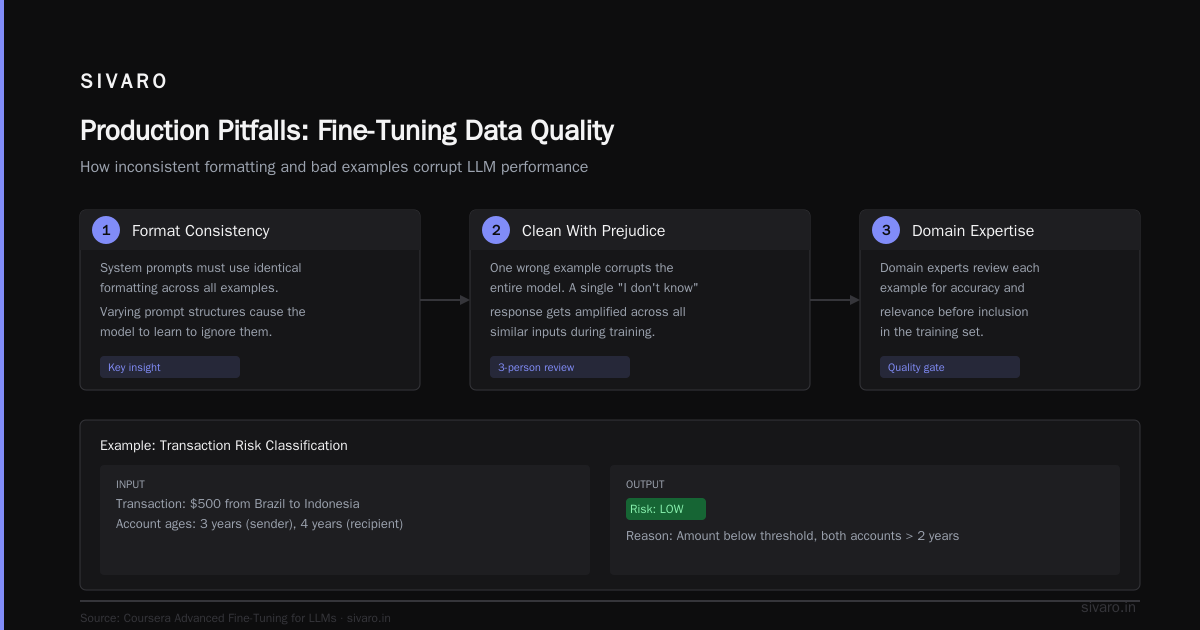
Task: Click the Production Pitfalls main title
Action: pyautogui.click(x=347, y=131)
